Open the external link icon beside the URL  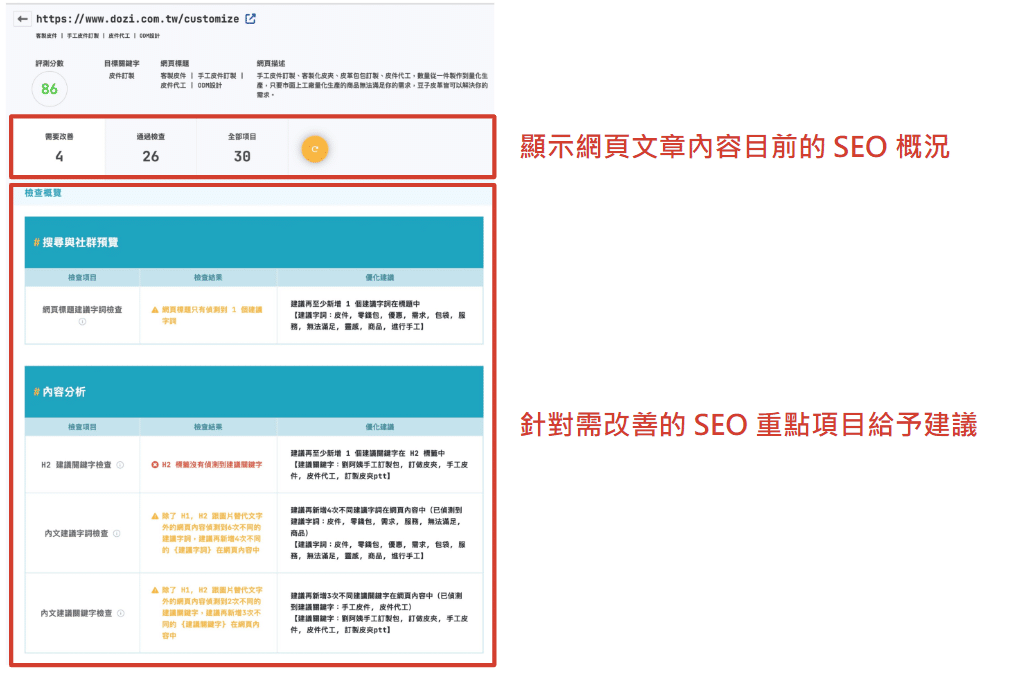(x=250, y=18)
